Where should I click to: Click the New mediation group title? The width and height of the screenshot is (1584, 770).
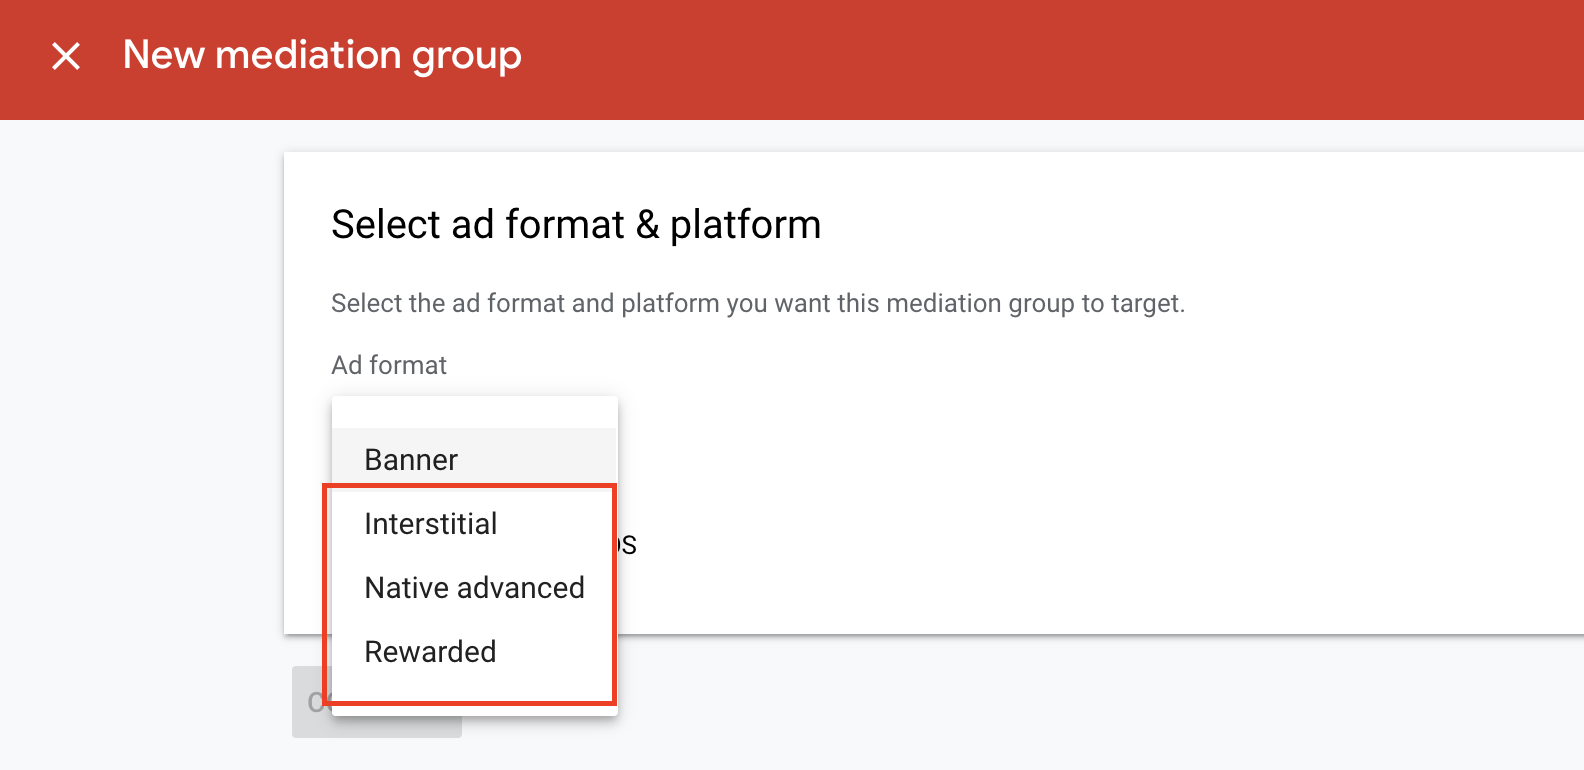coord(322,56)
